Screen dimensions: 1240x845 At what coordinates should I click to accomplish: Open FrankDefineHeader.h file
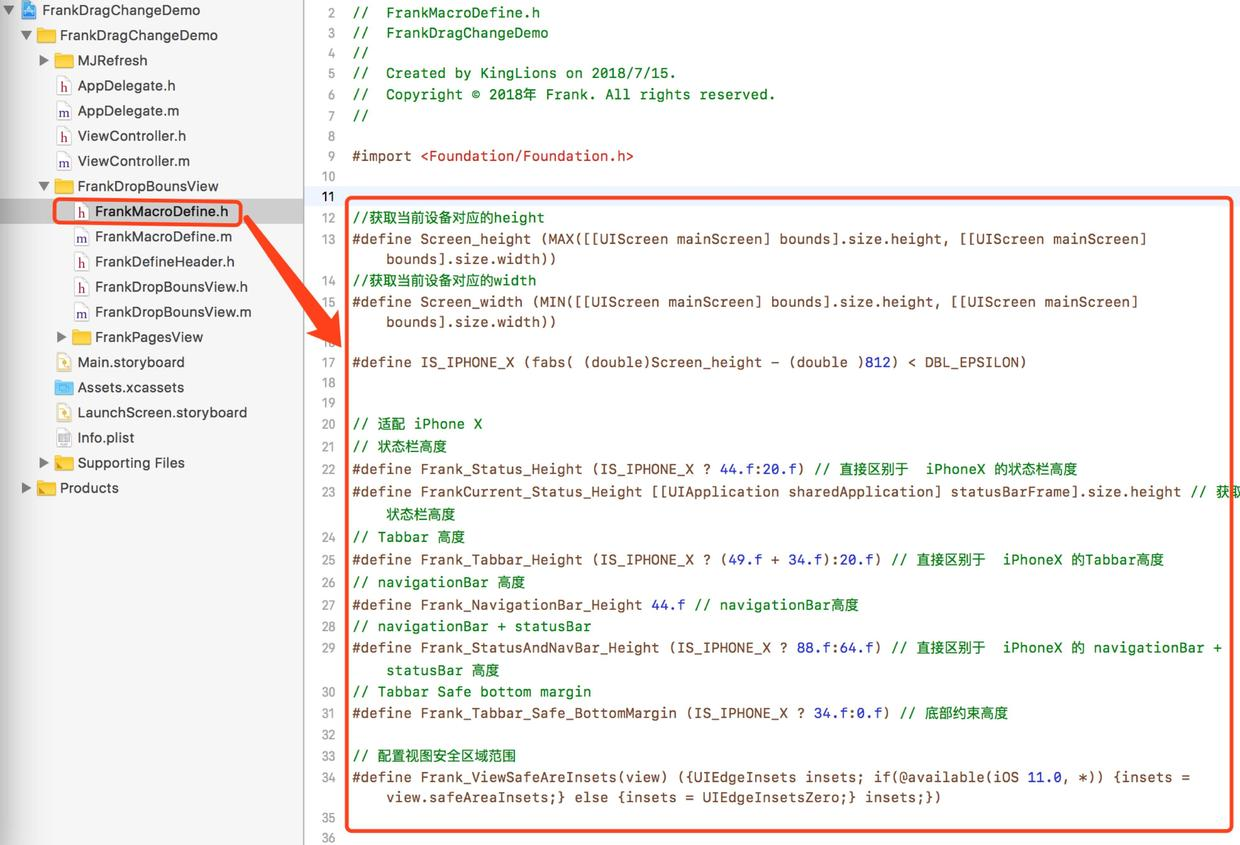165,262
